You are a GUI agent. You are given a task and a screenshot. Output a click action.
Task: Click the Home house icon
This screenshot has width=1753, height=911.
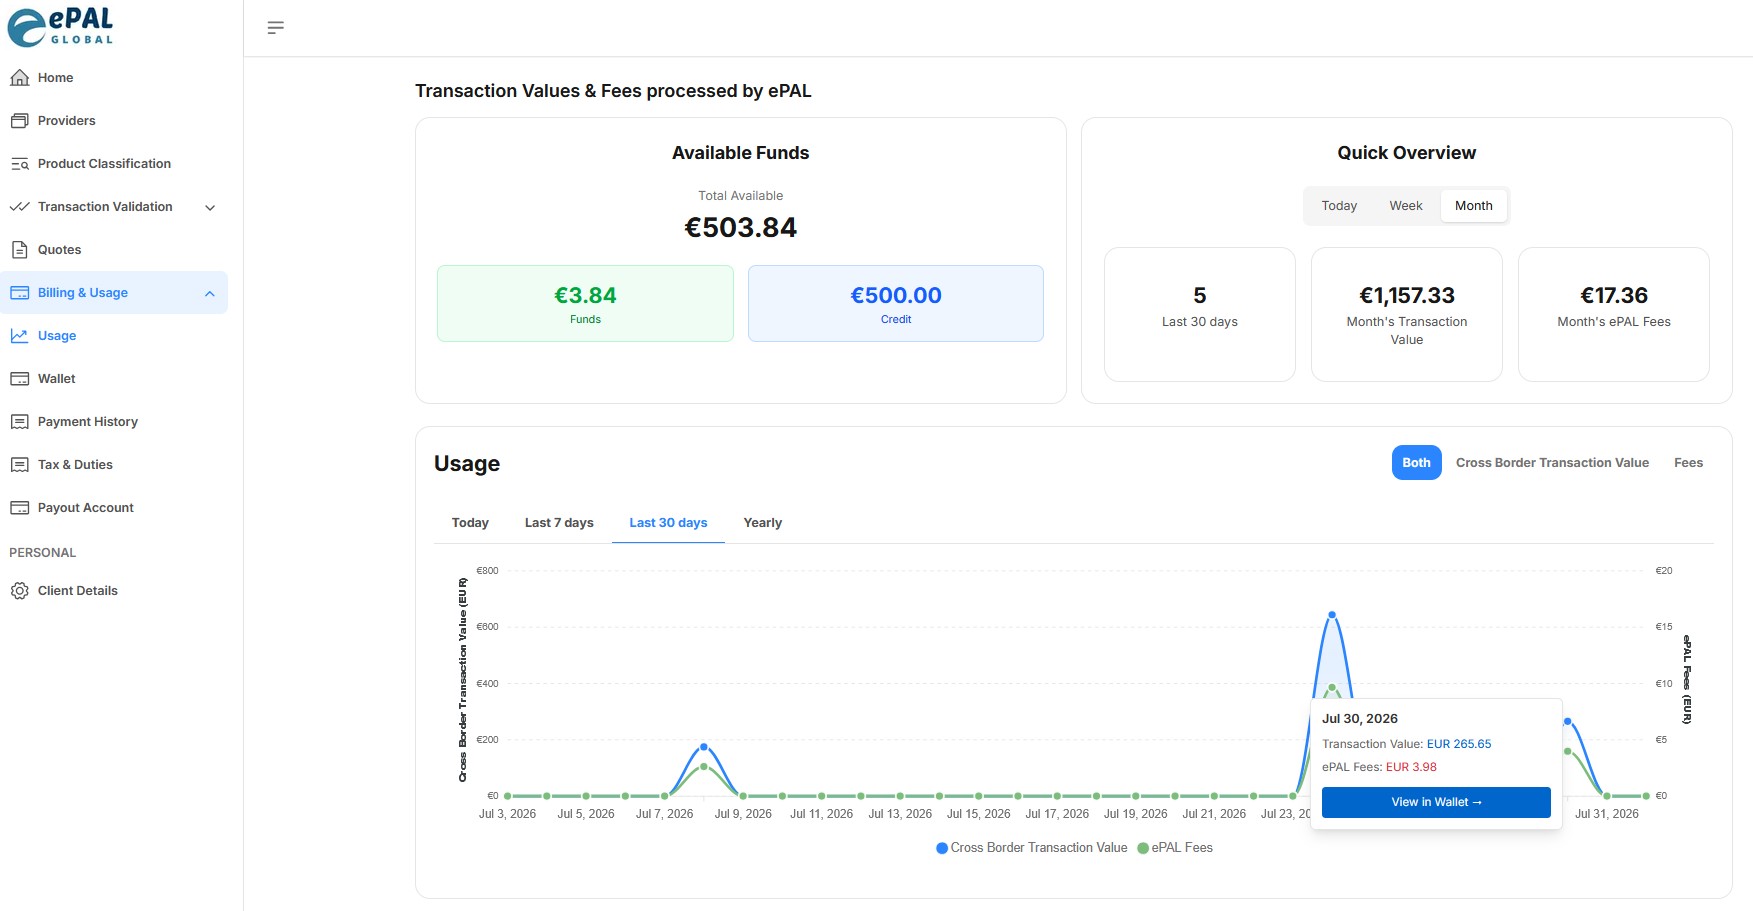click(19, 78)
